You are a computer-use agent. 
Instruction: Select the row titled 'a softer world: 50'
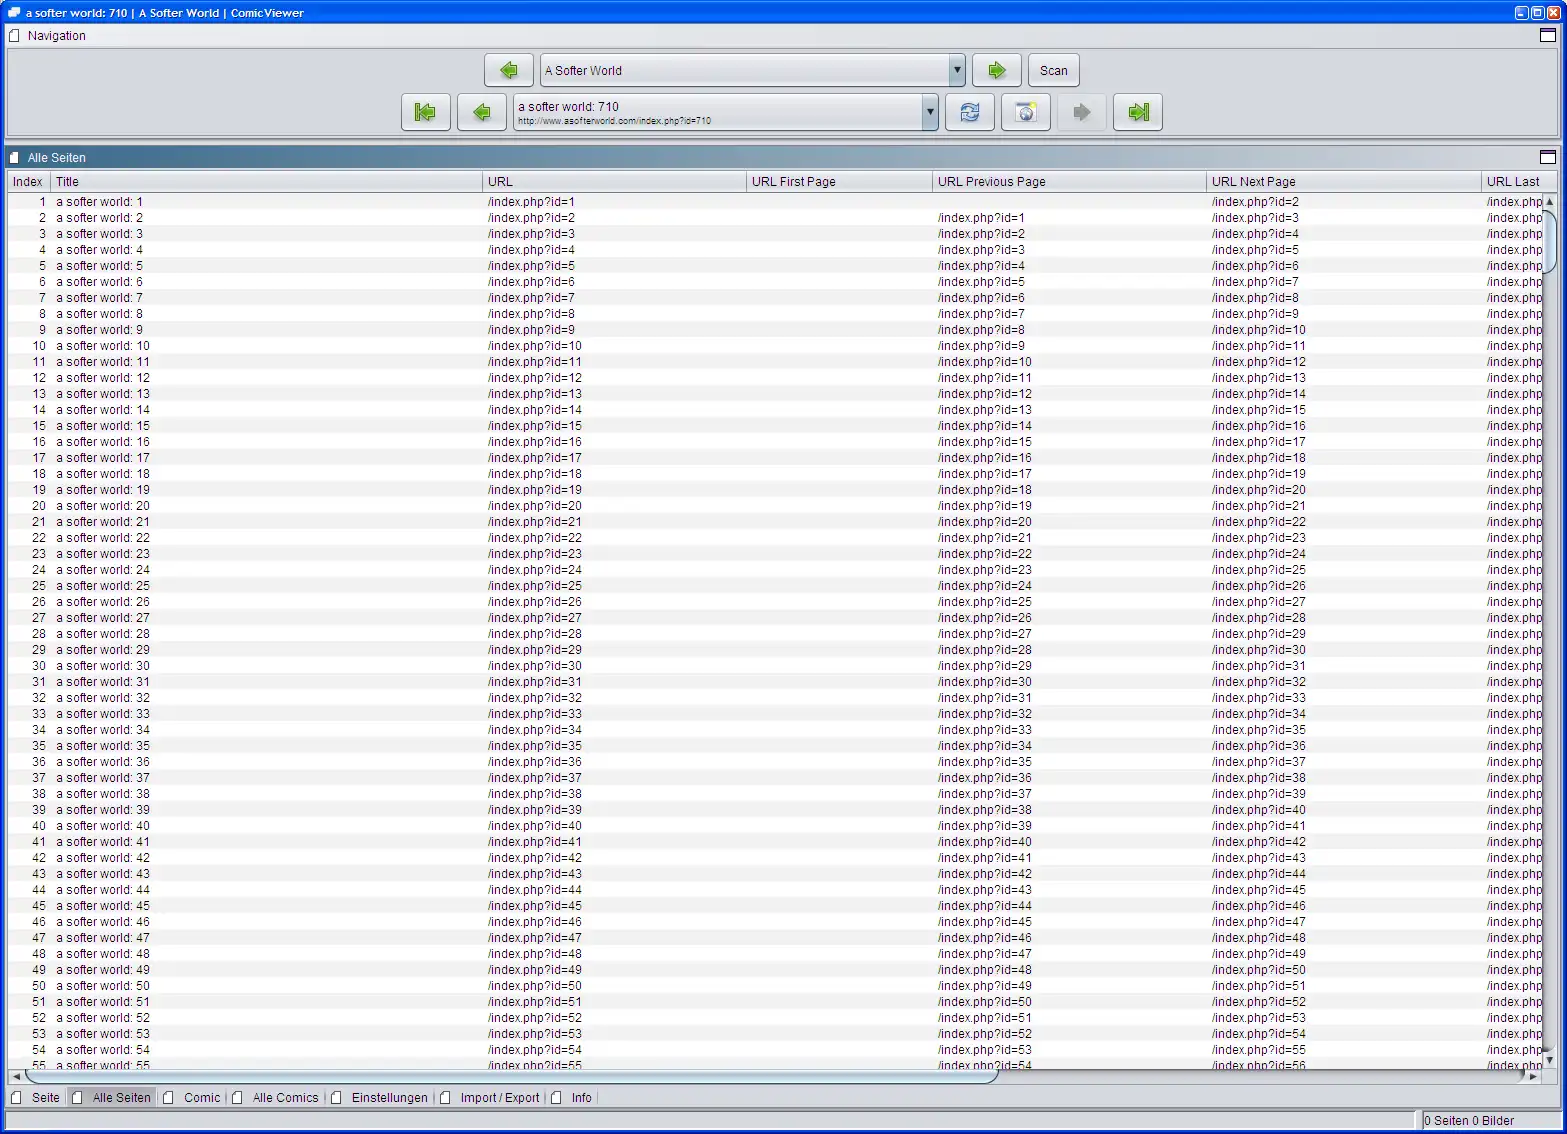(x=775, y=985)
